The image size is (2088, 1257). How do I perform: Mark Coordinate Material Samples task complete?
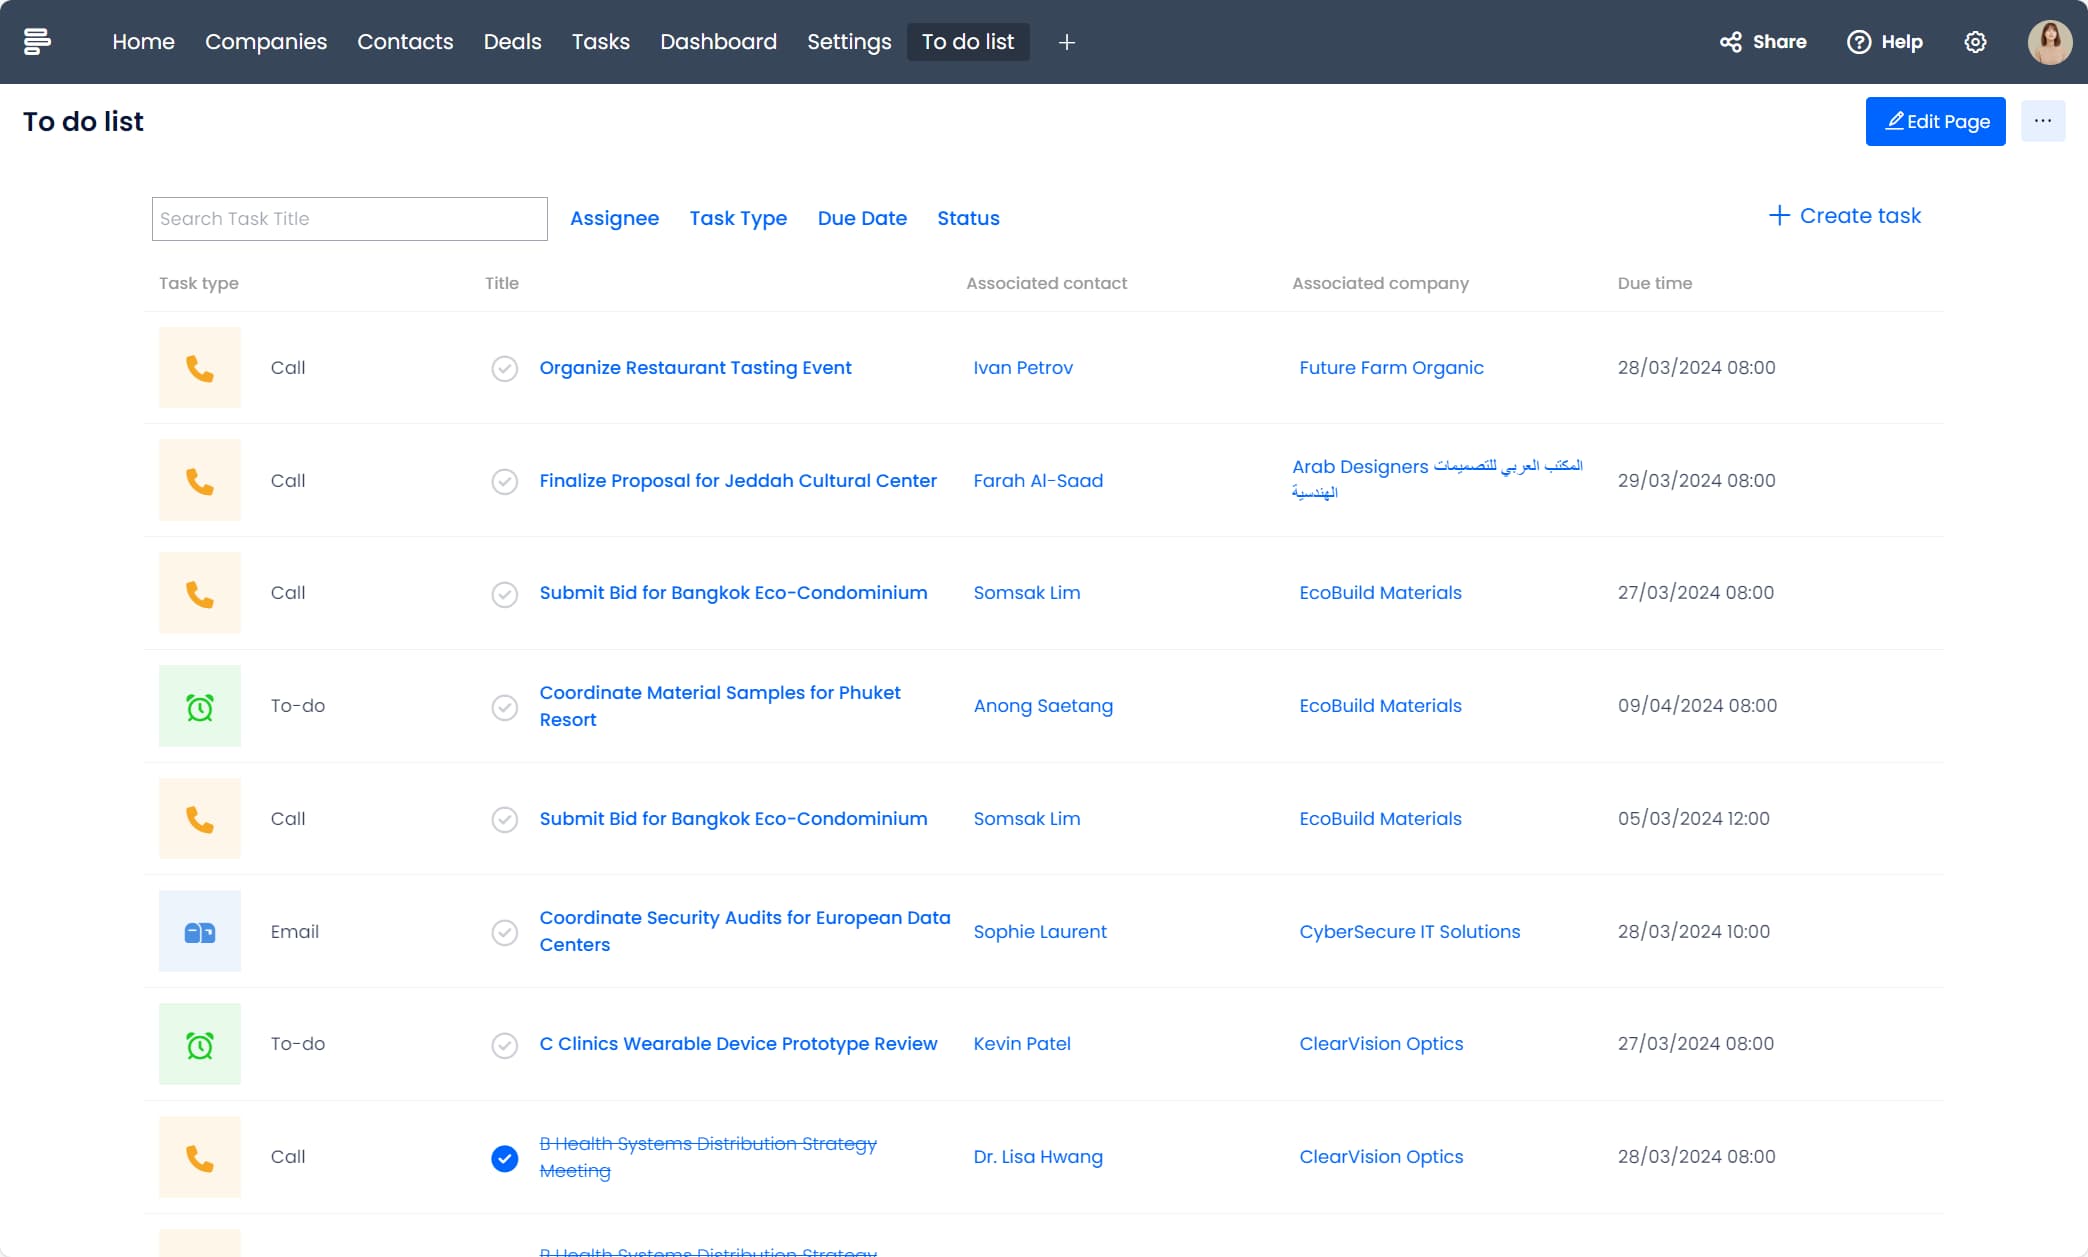click(x=505, y=707)
